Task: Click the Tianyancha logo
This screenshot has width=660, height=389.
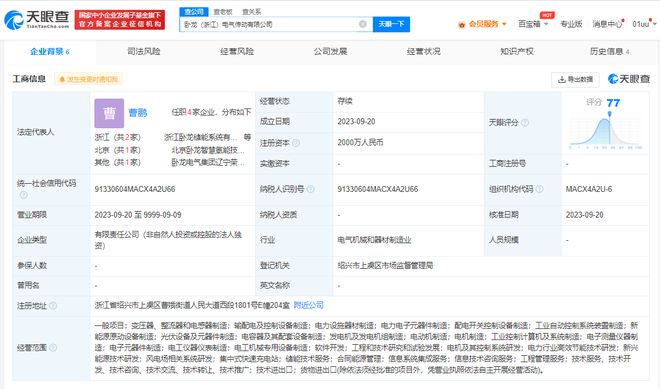Action: coord(37,19)
